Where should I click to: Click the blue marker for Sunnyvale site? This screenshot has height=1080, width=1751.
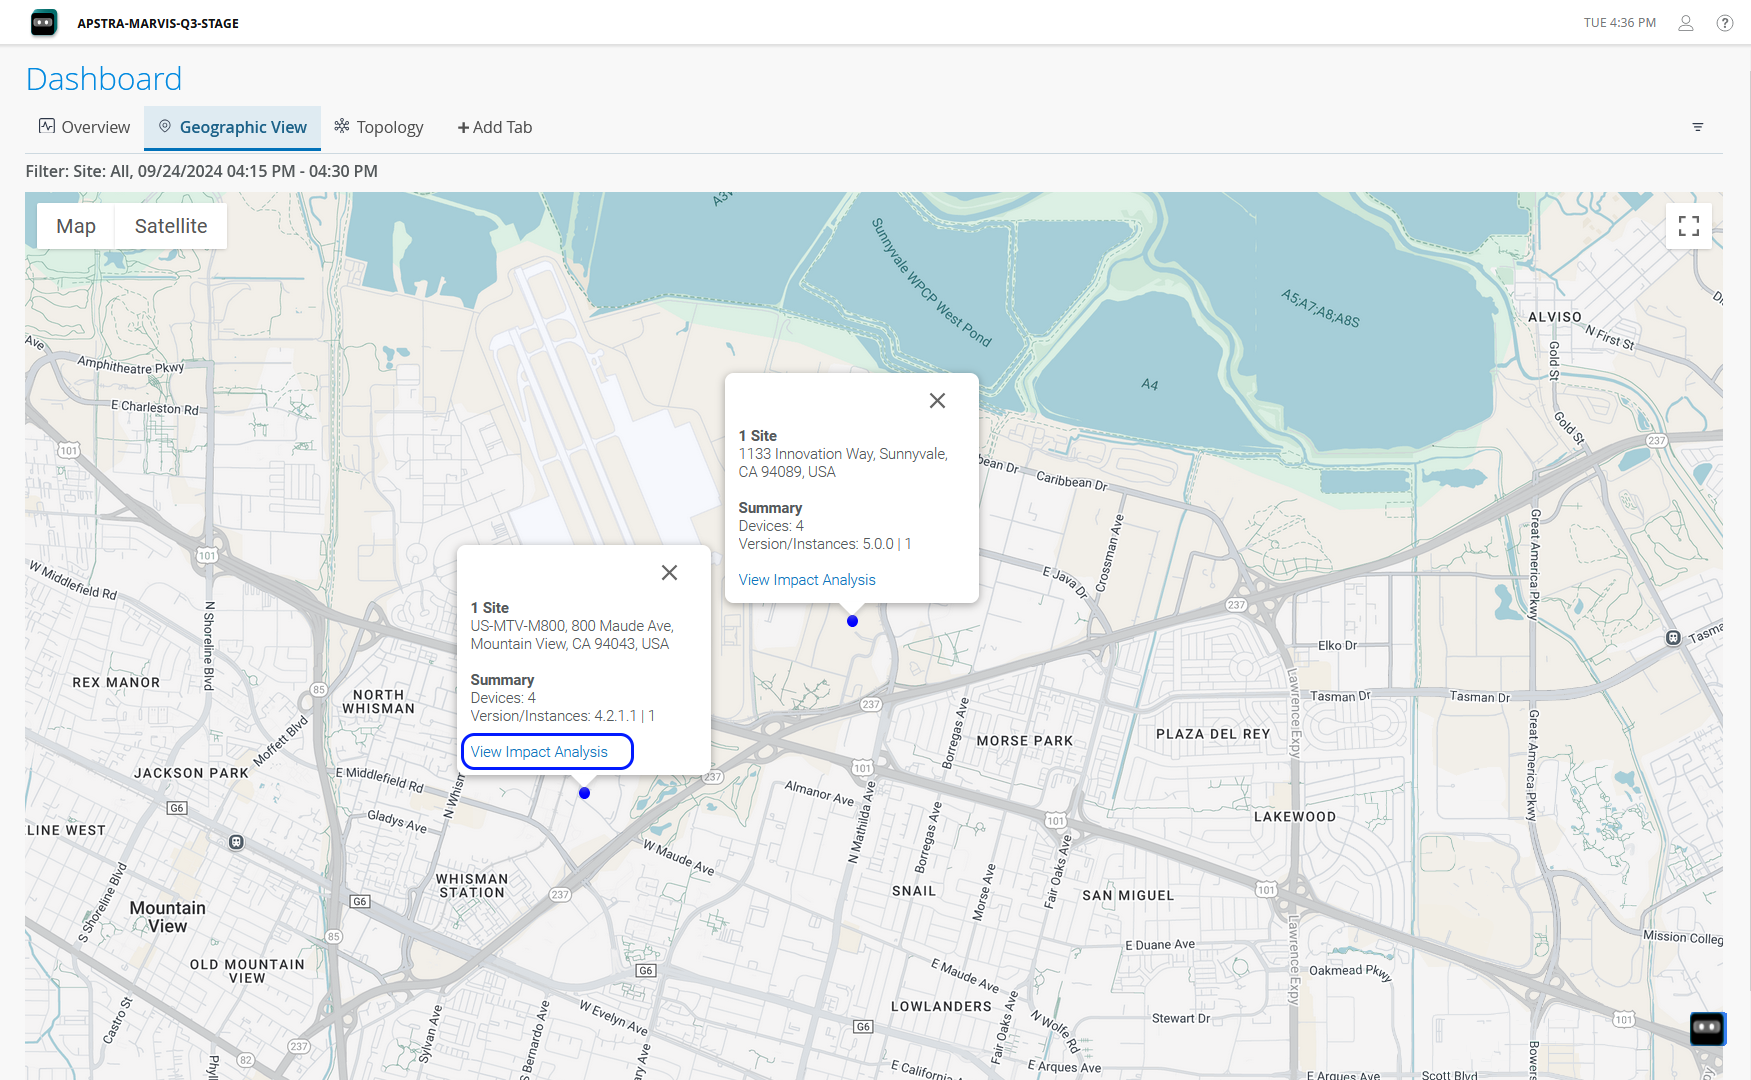pyautogui.click(x=852, y=621)
